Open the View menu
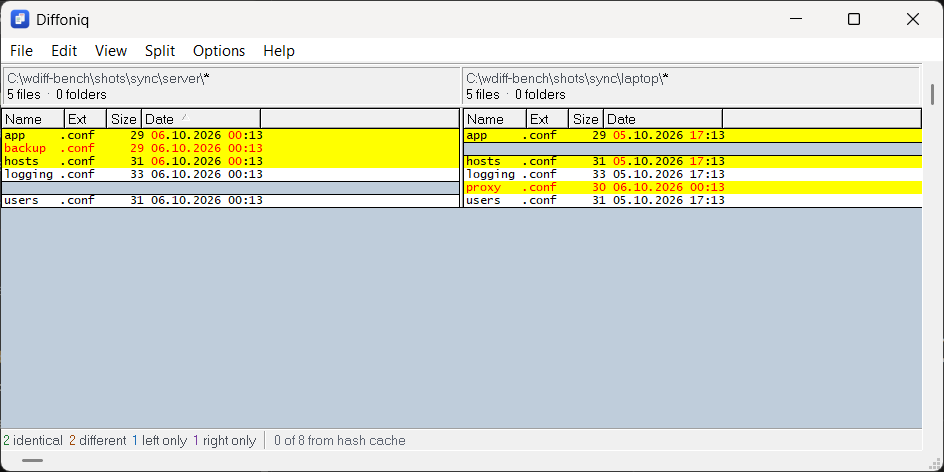944x472 pixels. [111, 51]
